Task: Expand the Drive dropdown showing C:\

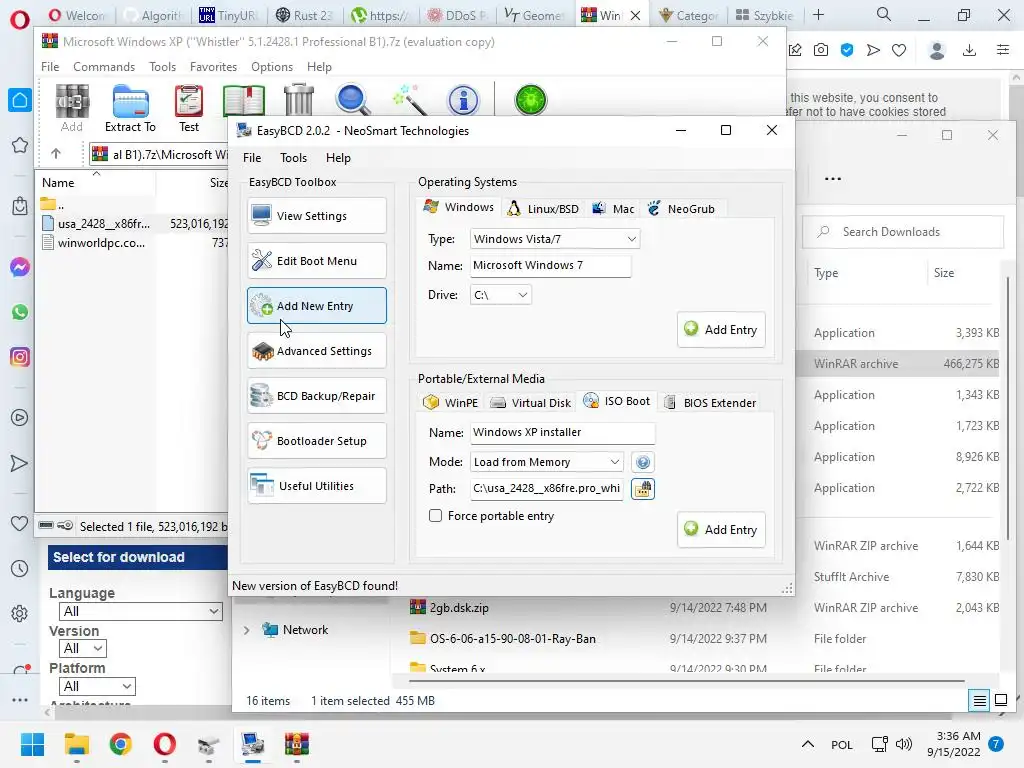Action: (500, 295)
